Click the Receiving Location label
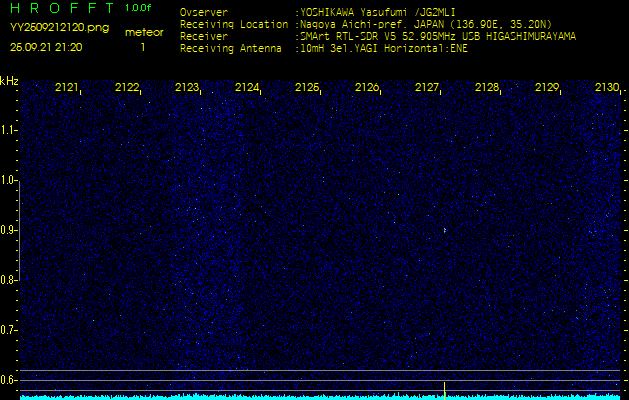The height and width of the screenshot is (400, 629). tap(234, 24)
